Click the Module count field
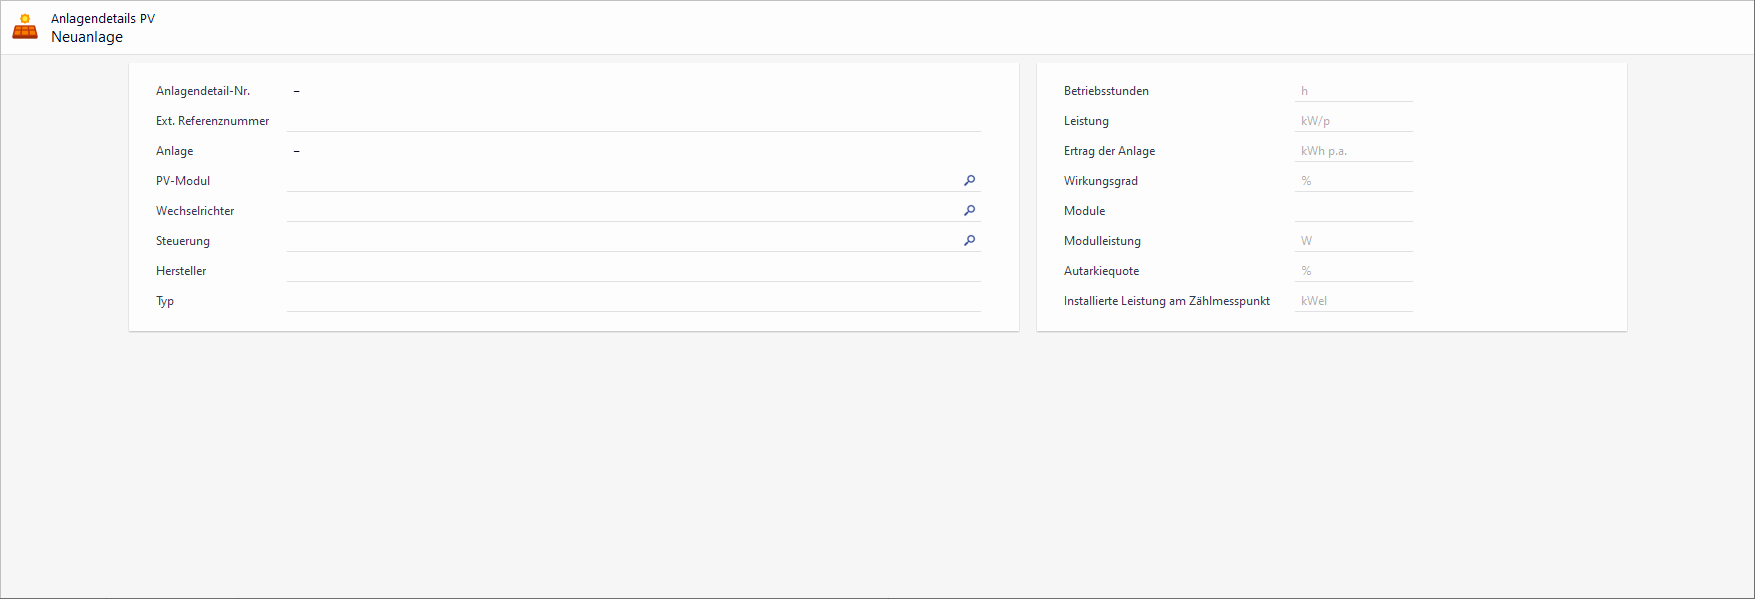Viewport: 1755px width, 599px height. click(1353, 211)
